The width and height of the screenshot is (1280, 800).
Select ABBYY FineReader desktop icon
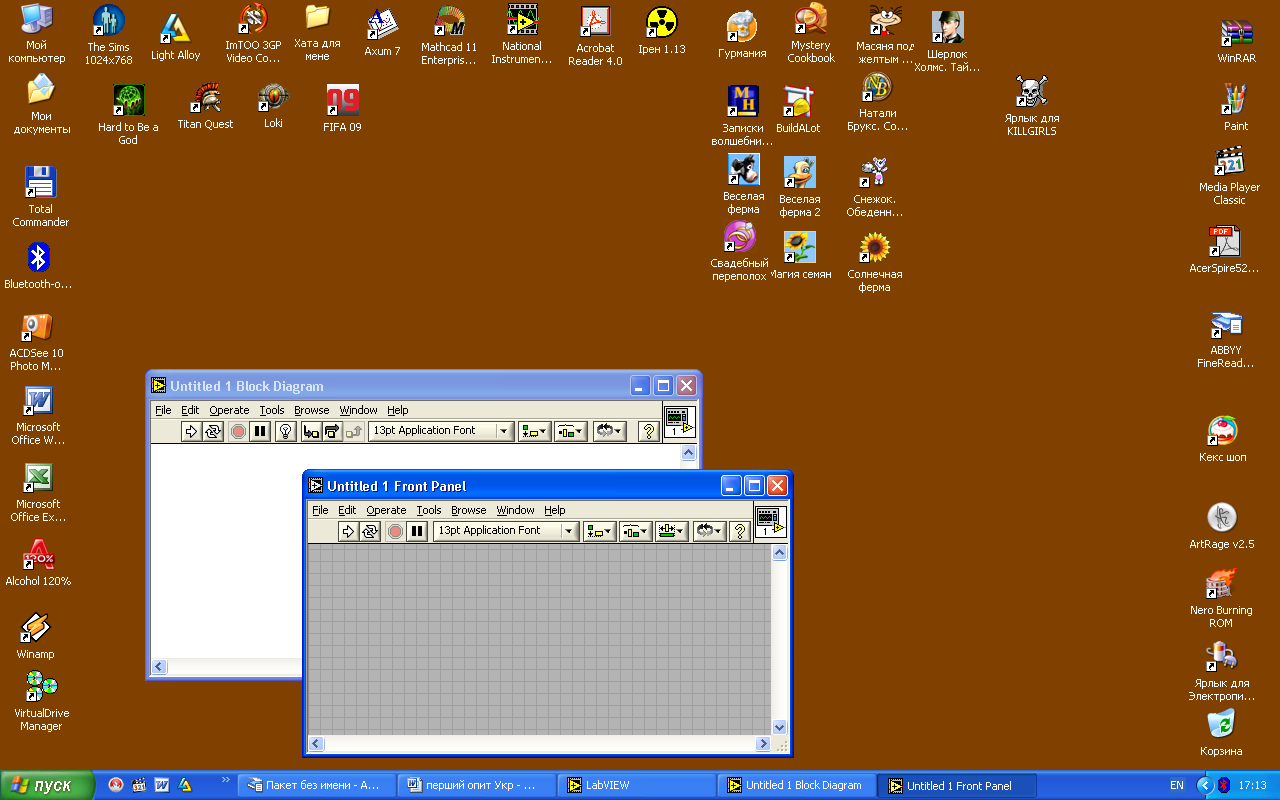click(1226, 340)
